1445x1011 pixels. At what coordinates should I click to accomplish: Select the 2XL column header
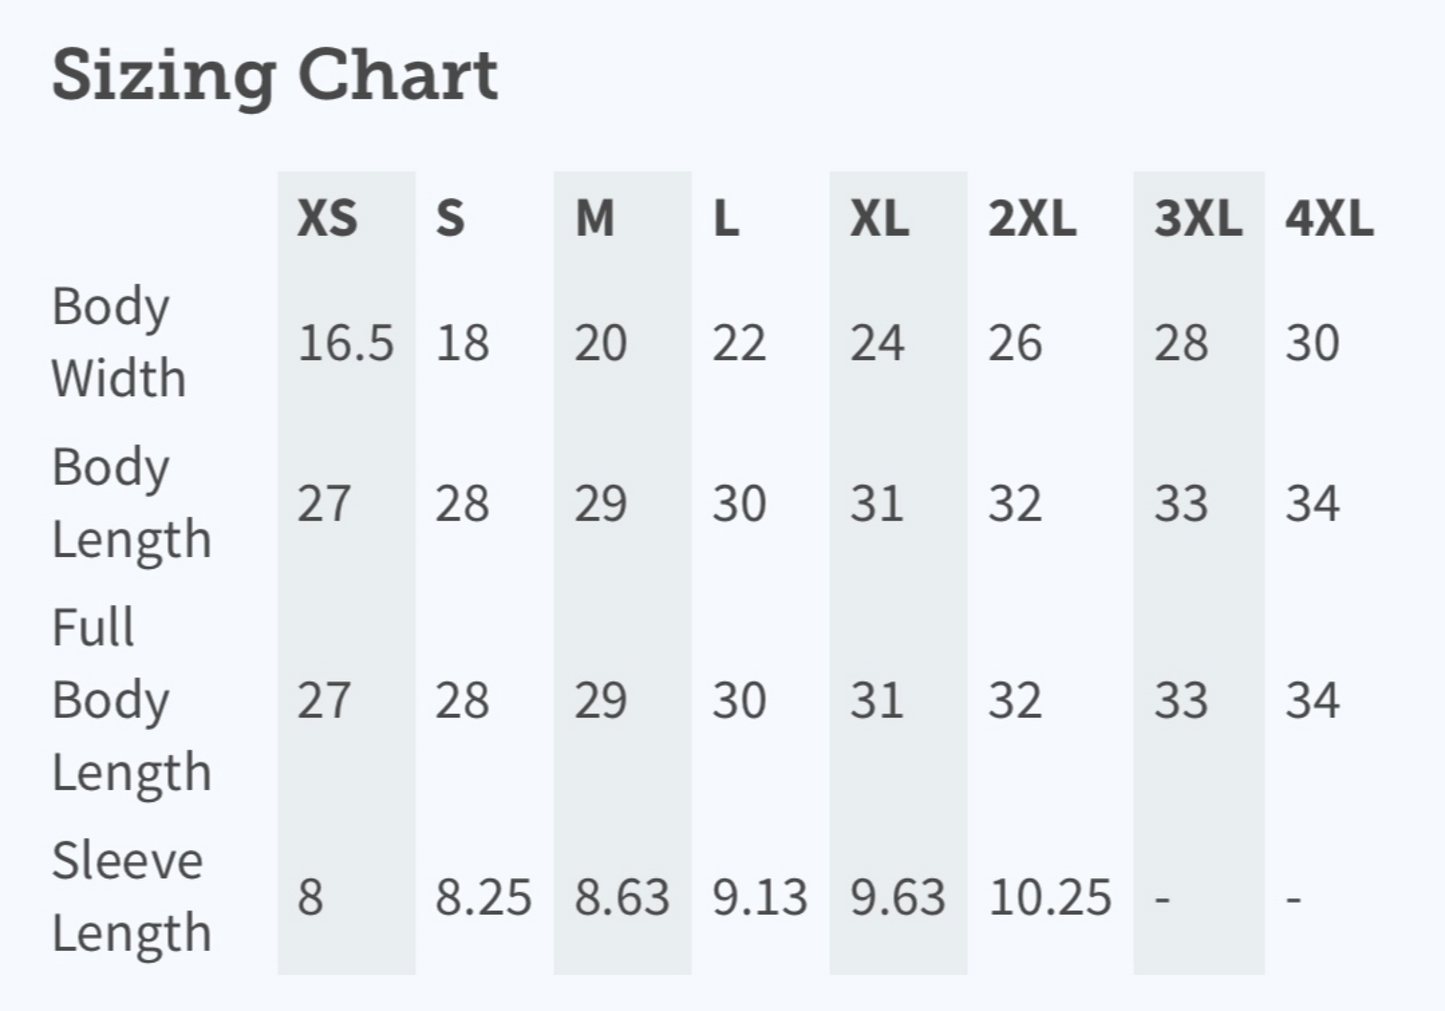point(1032,218)
